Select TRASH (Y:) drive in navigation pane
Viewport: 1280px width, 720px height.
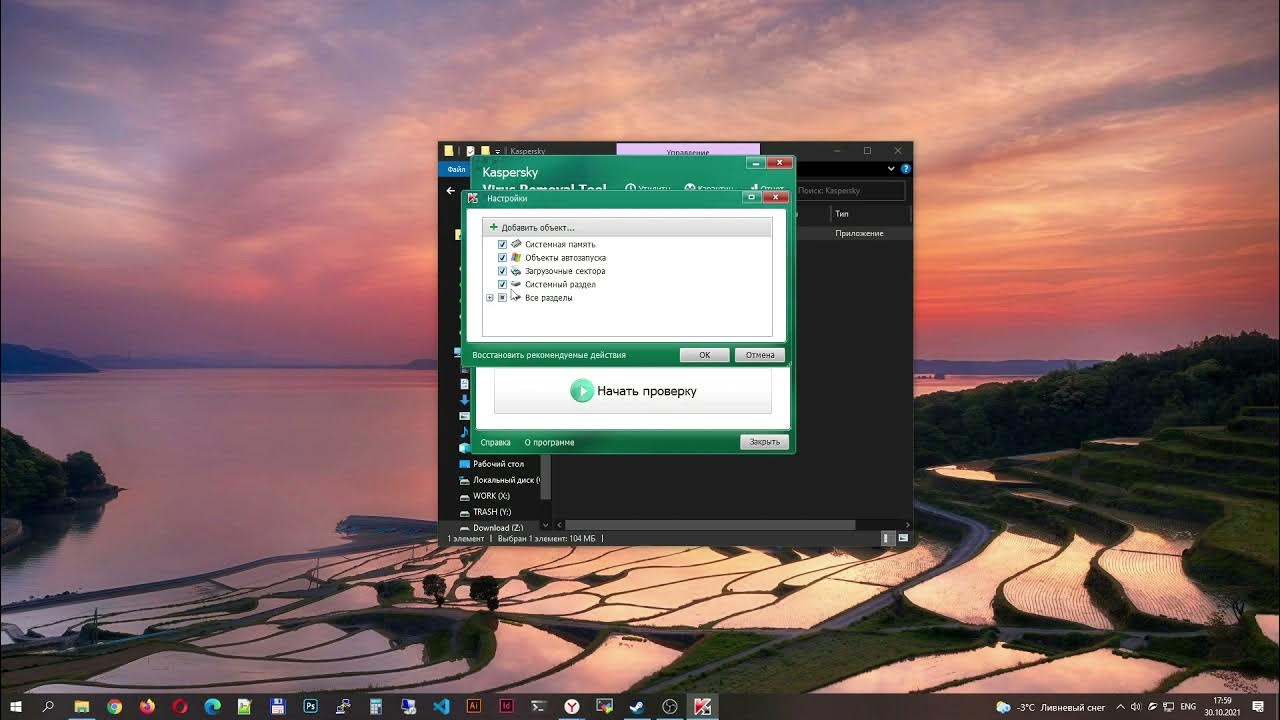491,512
